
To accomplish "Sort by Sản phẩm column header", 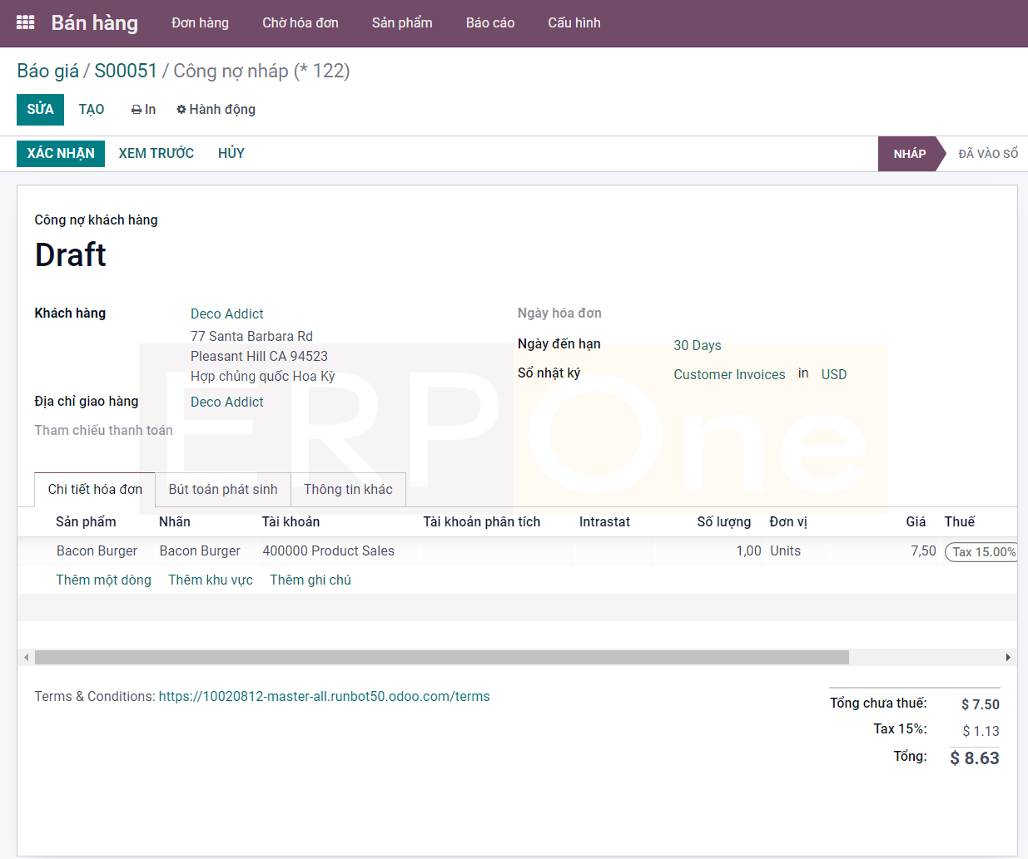I will [86, 522].
